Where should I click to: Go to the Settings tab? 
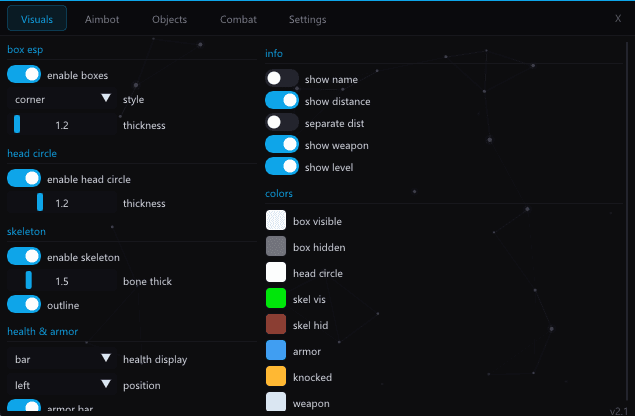tap(307, 19)
